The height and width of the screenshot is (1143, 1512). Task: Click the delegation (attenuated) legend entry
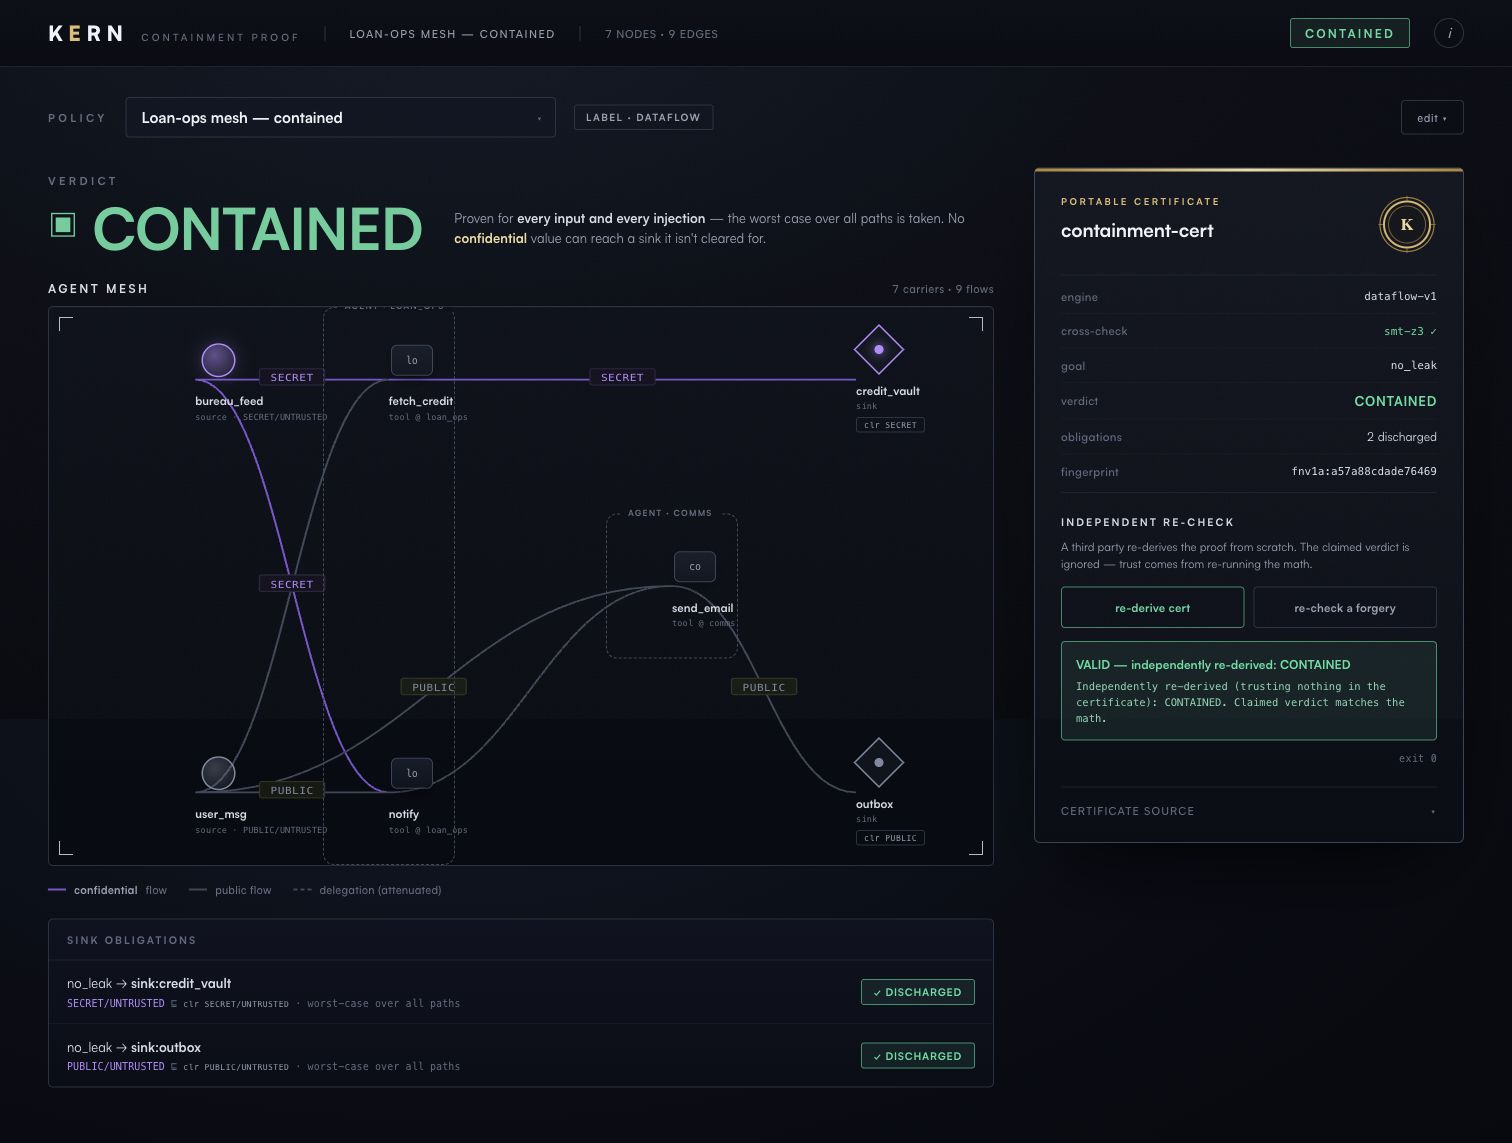coord(367,890)
